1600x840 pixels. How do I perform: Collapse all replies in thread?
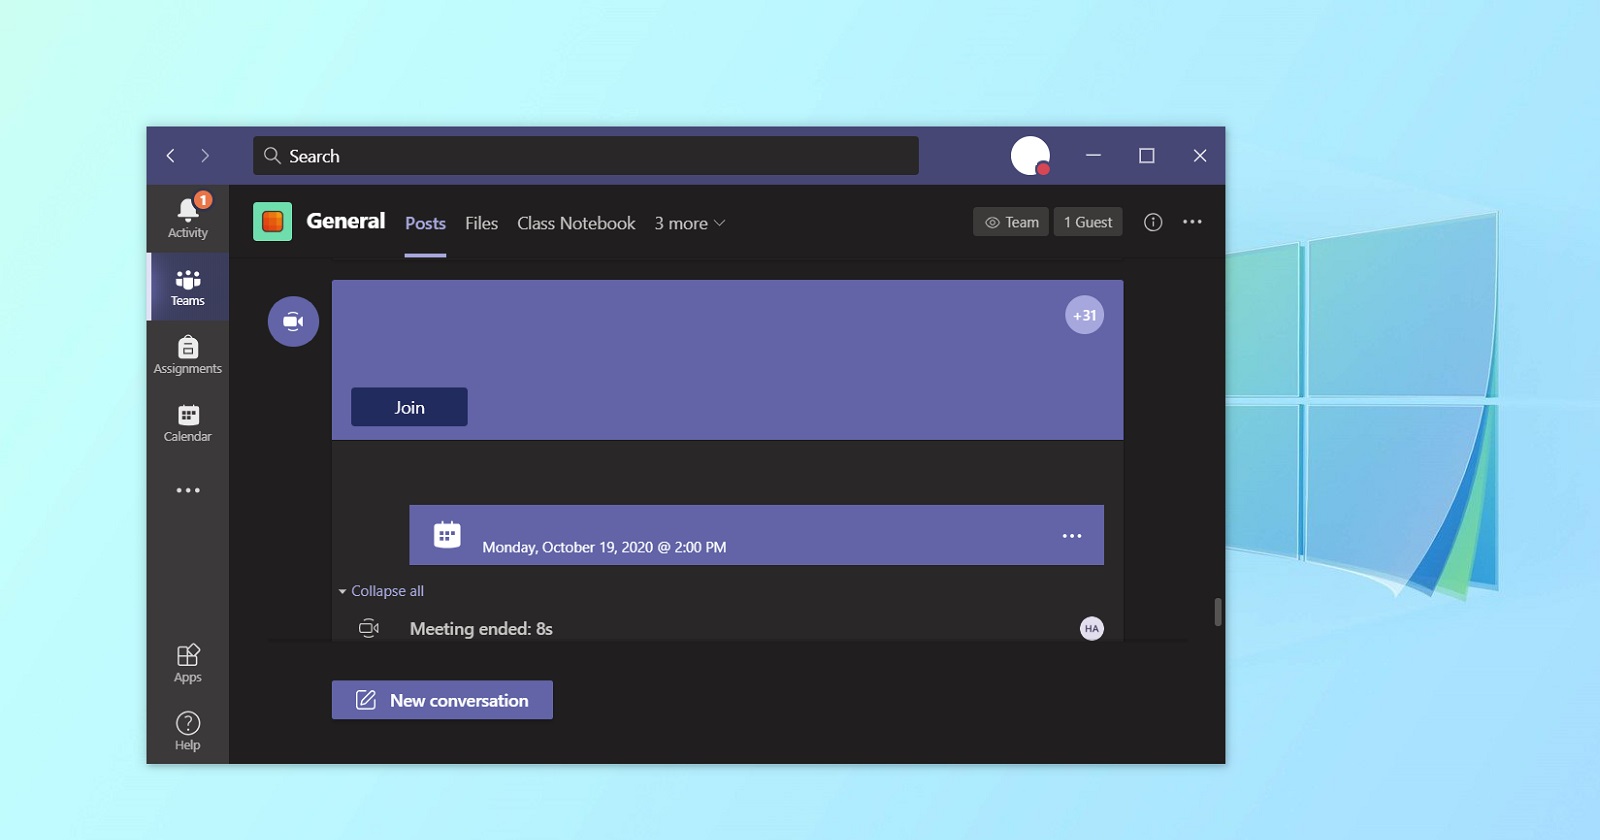[x=381, y=591]
